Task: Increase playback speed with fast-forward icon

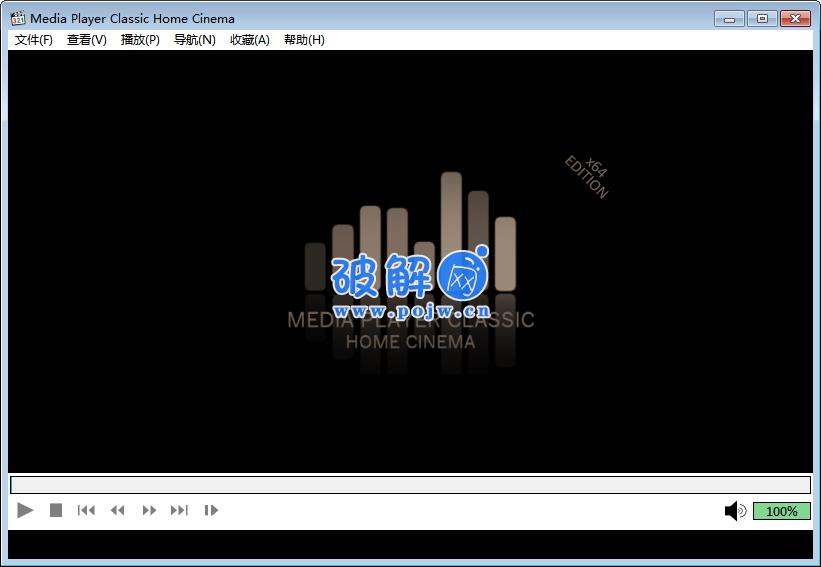Action: [149, 510]
